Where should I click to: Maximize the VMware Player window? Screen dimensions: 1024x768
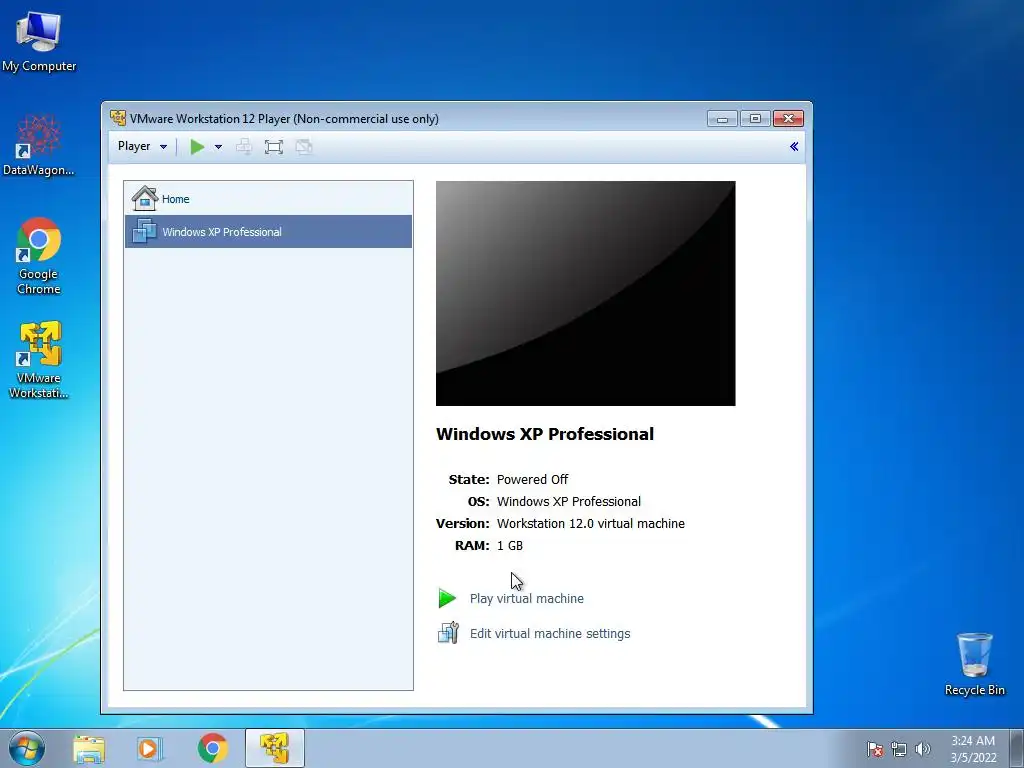(x=755, y=119)
